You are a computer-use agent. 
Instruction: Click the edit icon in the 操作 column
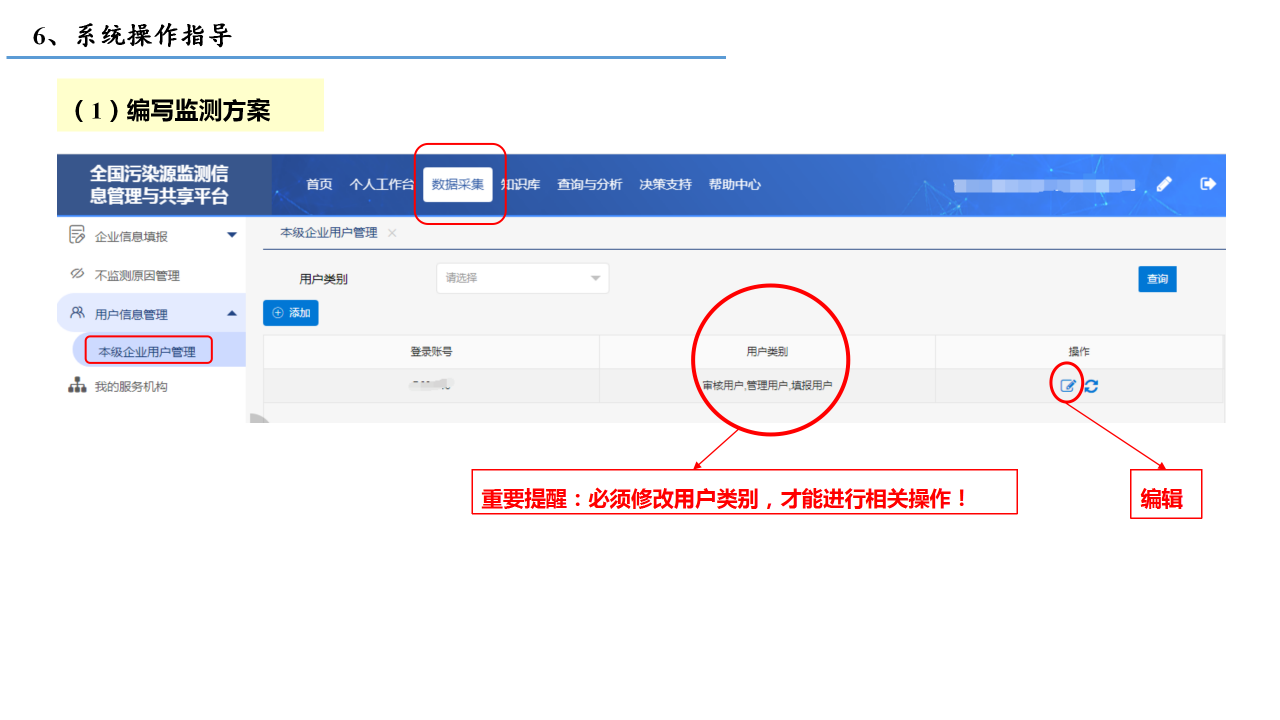(1068, 386)
